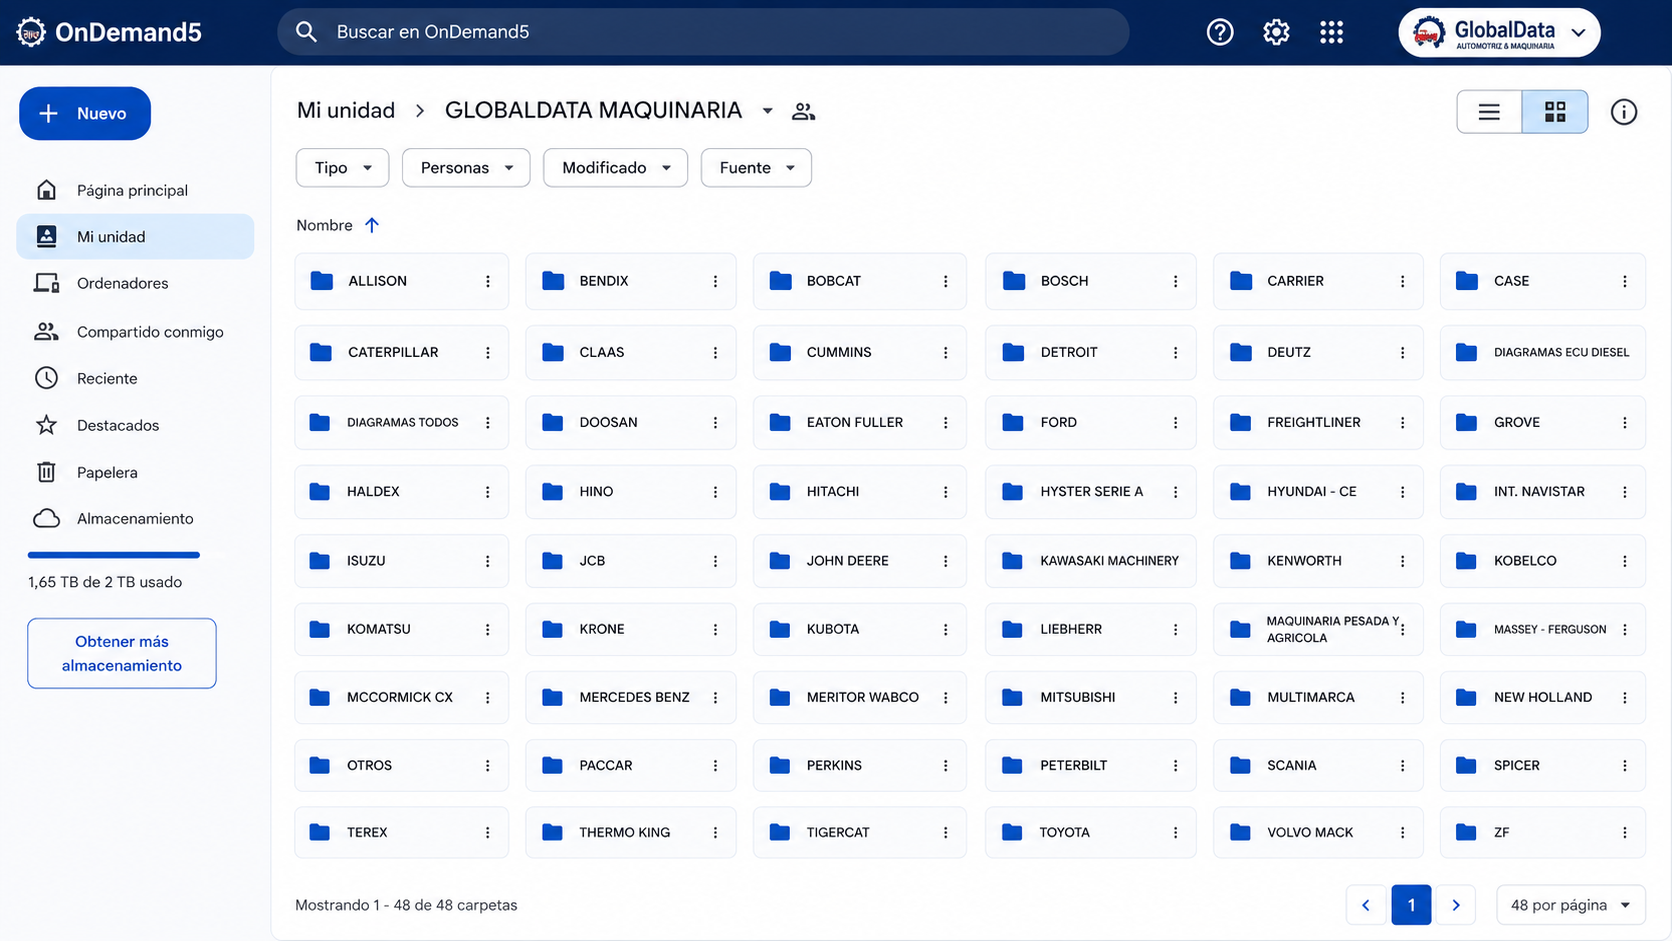Open the apps grid launcher
Image resolution: width=1672 pixels, height=941 pixels.
(1331, 32)
